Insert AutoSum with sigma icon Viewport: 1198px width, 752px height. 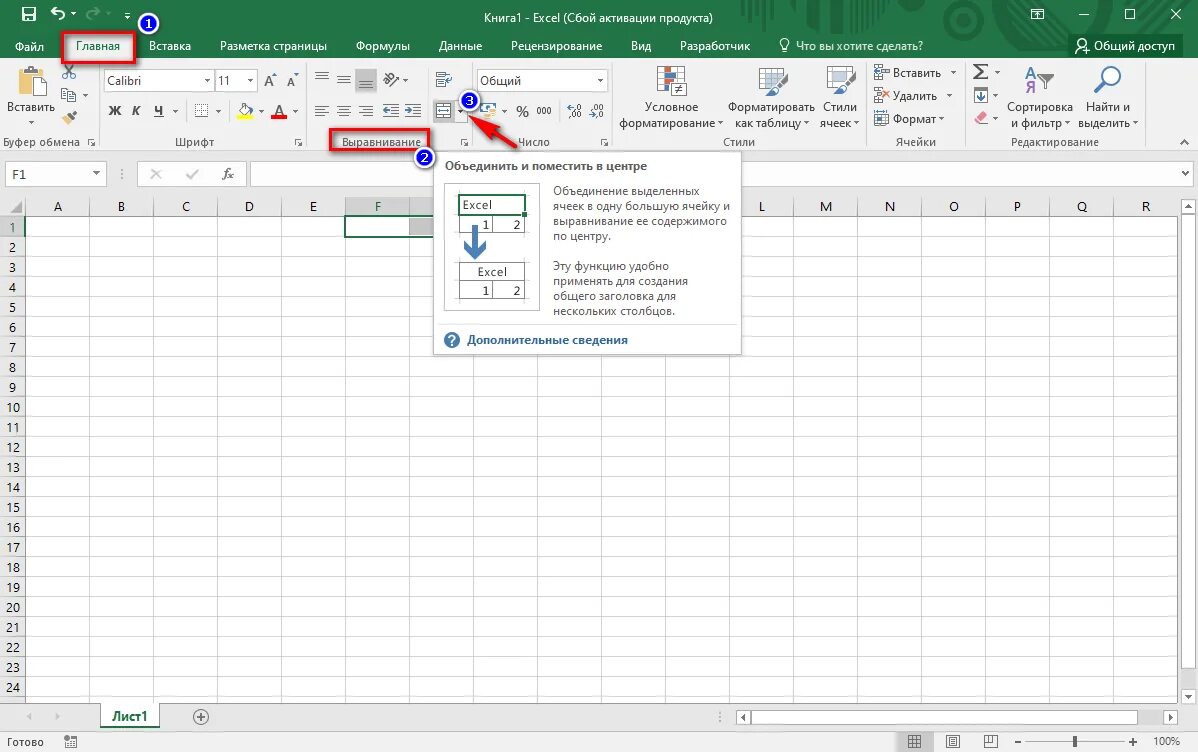click(980, 72)
